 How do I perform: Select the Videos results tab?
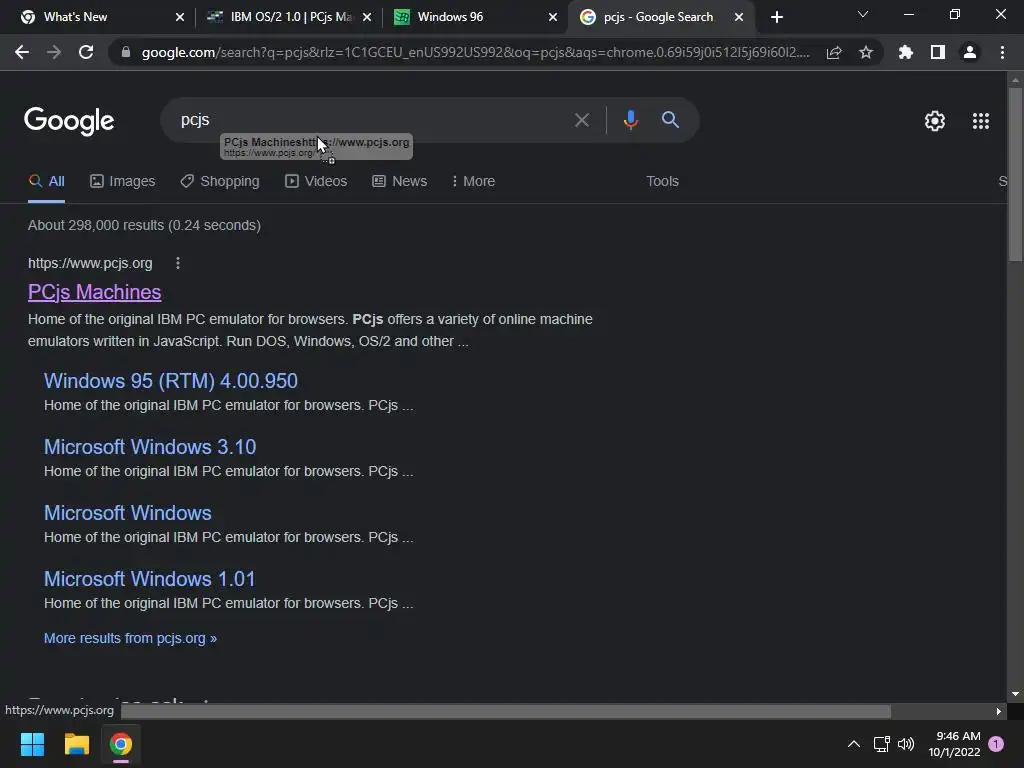316,182
